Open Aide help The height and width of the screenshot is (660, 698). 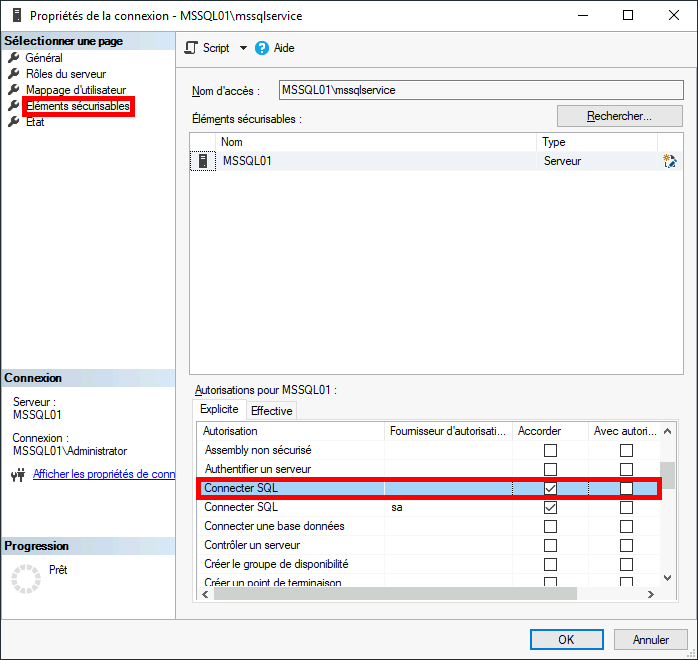click(x=275, y=48)
